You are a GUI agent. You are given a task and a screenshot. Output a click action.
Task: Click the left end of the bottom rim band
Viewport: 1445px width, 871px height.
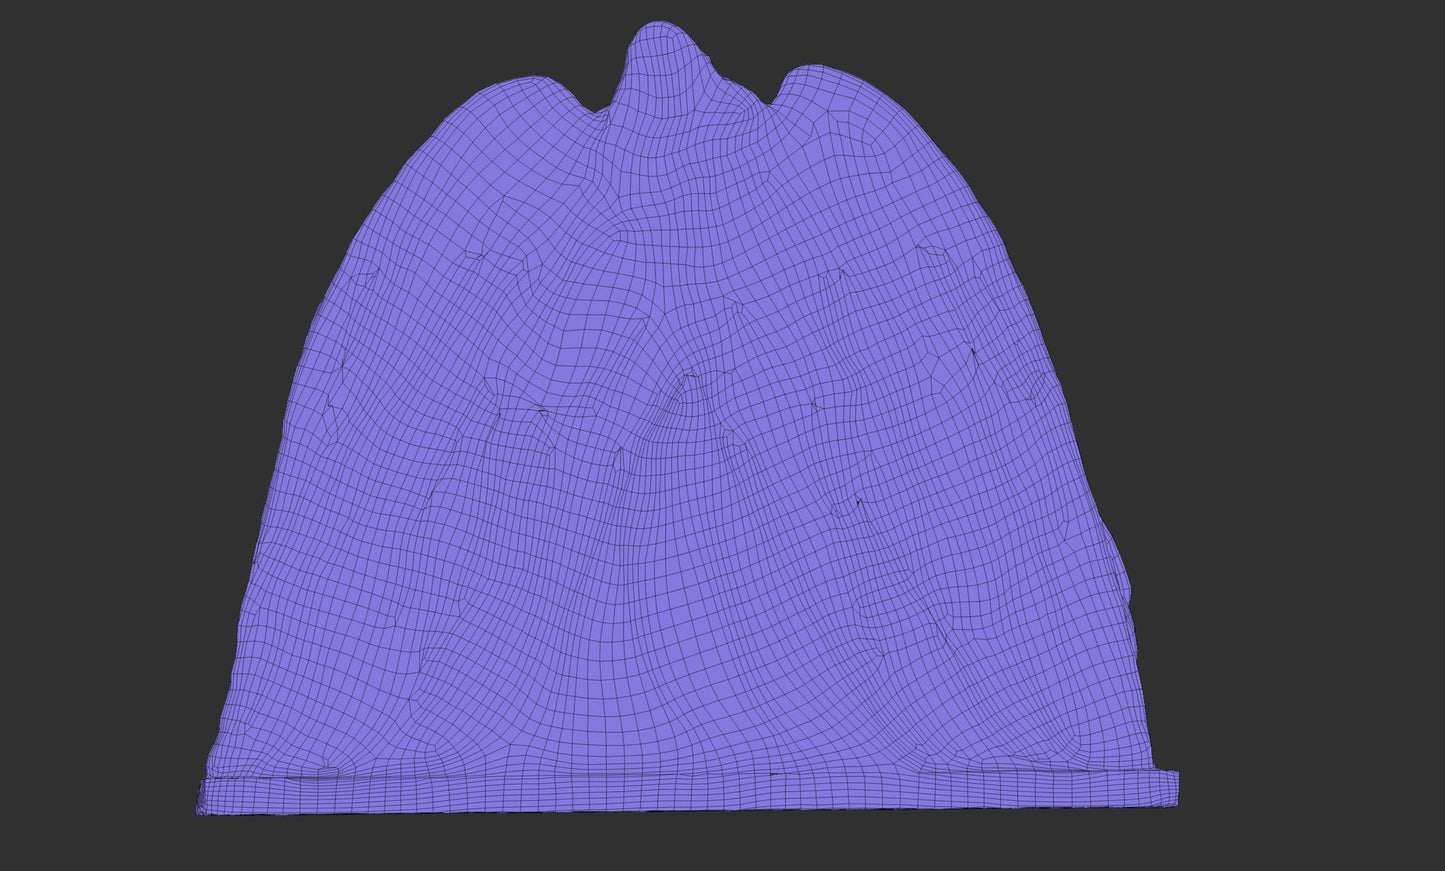205,796
